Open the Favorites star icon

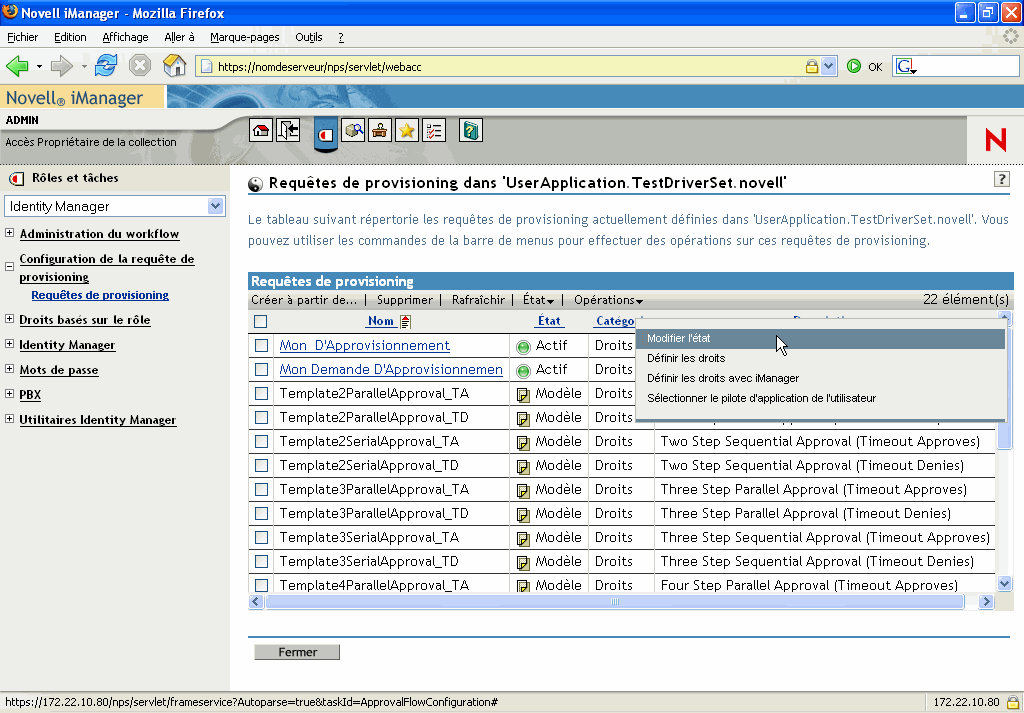(406, 130)
